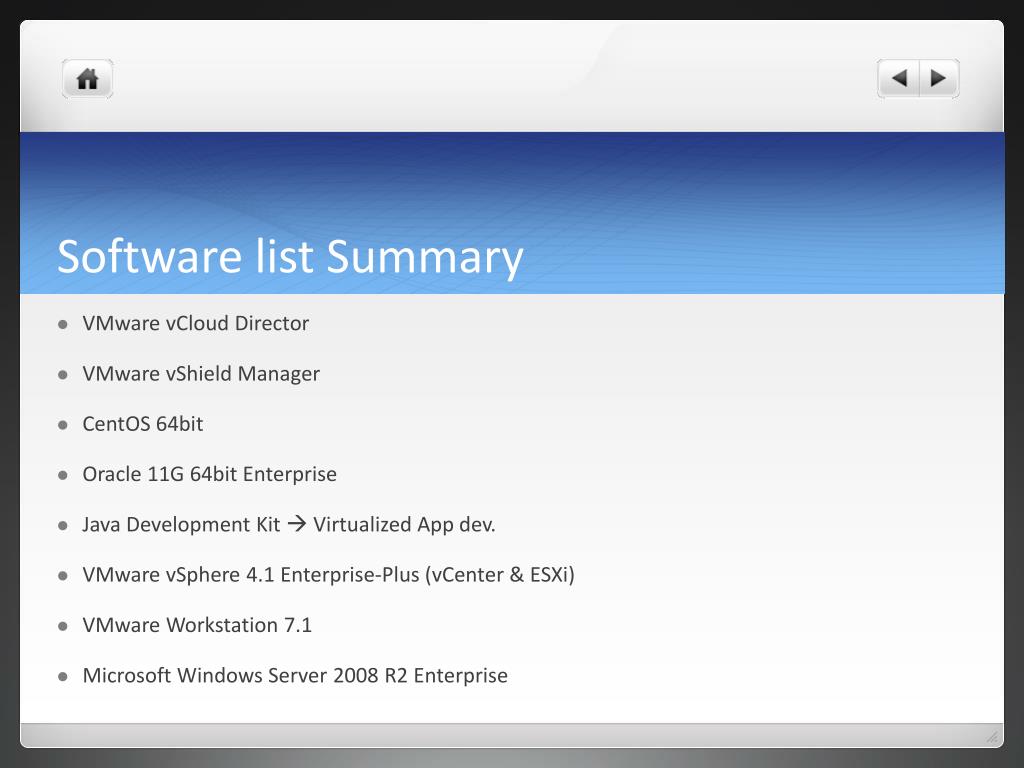Click bullet dot beside Microsoft Windows Server
This screenshot has width=1024, height=768.
(x=63, y=676)
